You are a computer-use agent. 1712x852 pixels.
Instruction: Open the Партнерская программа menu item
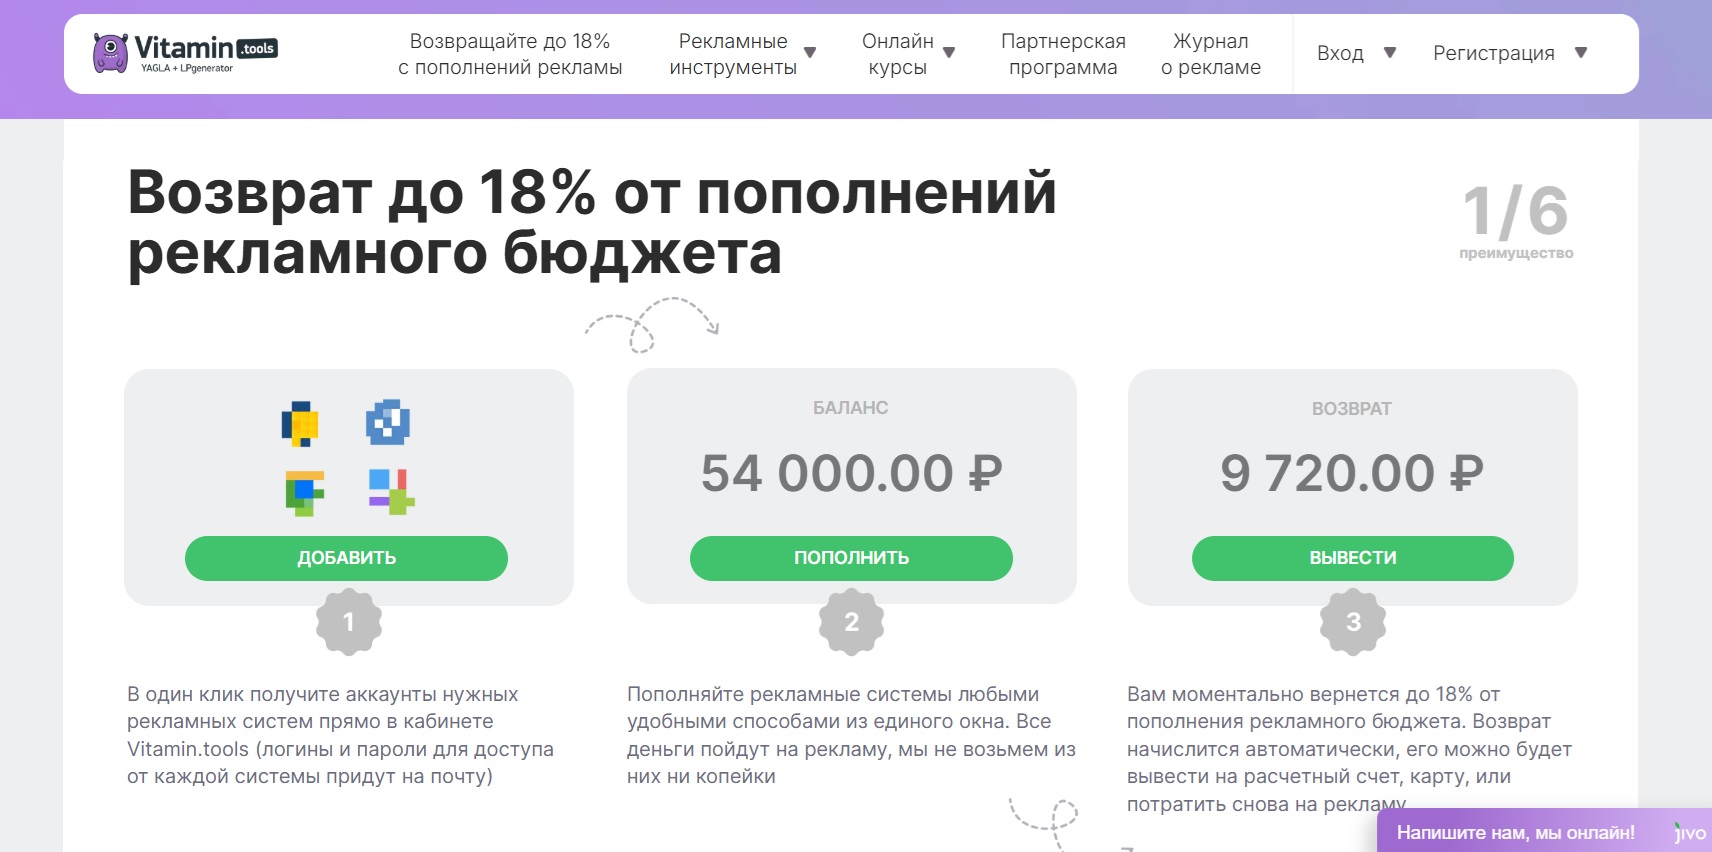[1063, 54]
